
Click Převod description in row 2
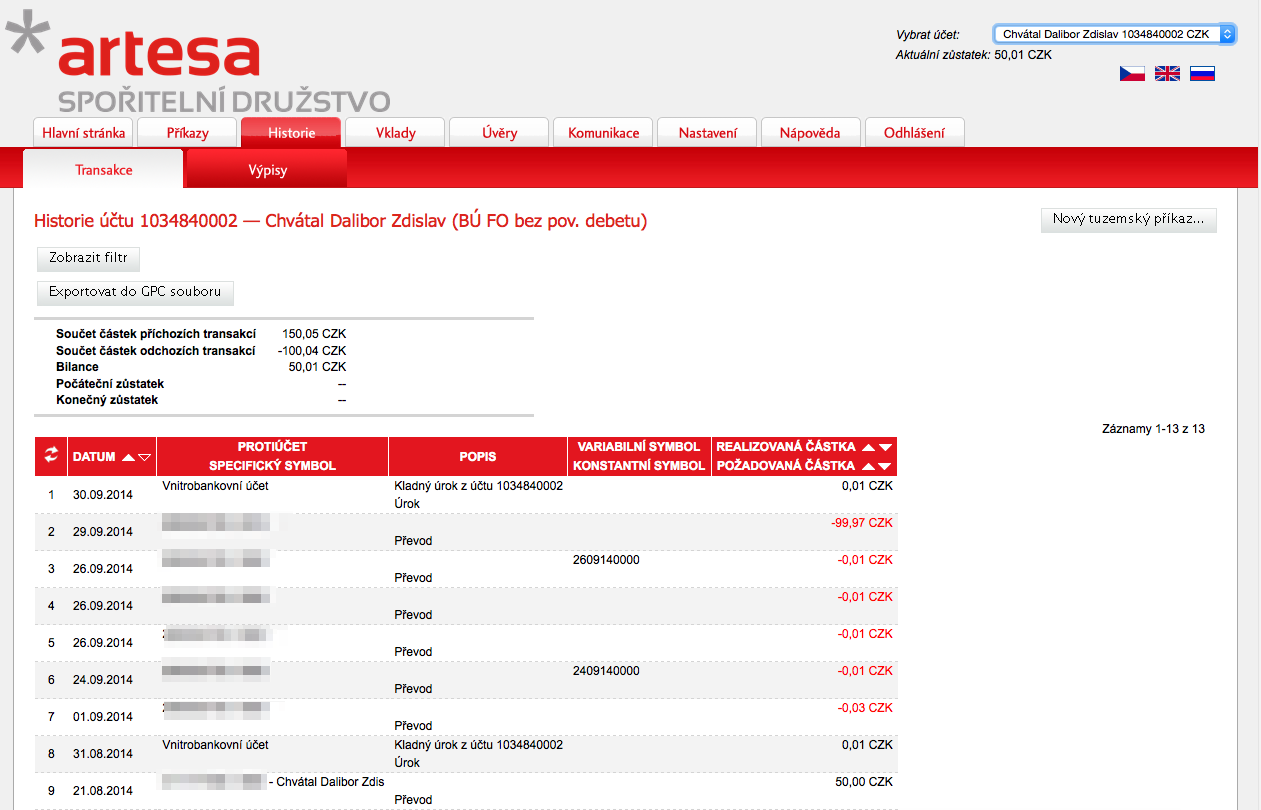[x=413, y=541]
